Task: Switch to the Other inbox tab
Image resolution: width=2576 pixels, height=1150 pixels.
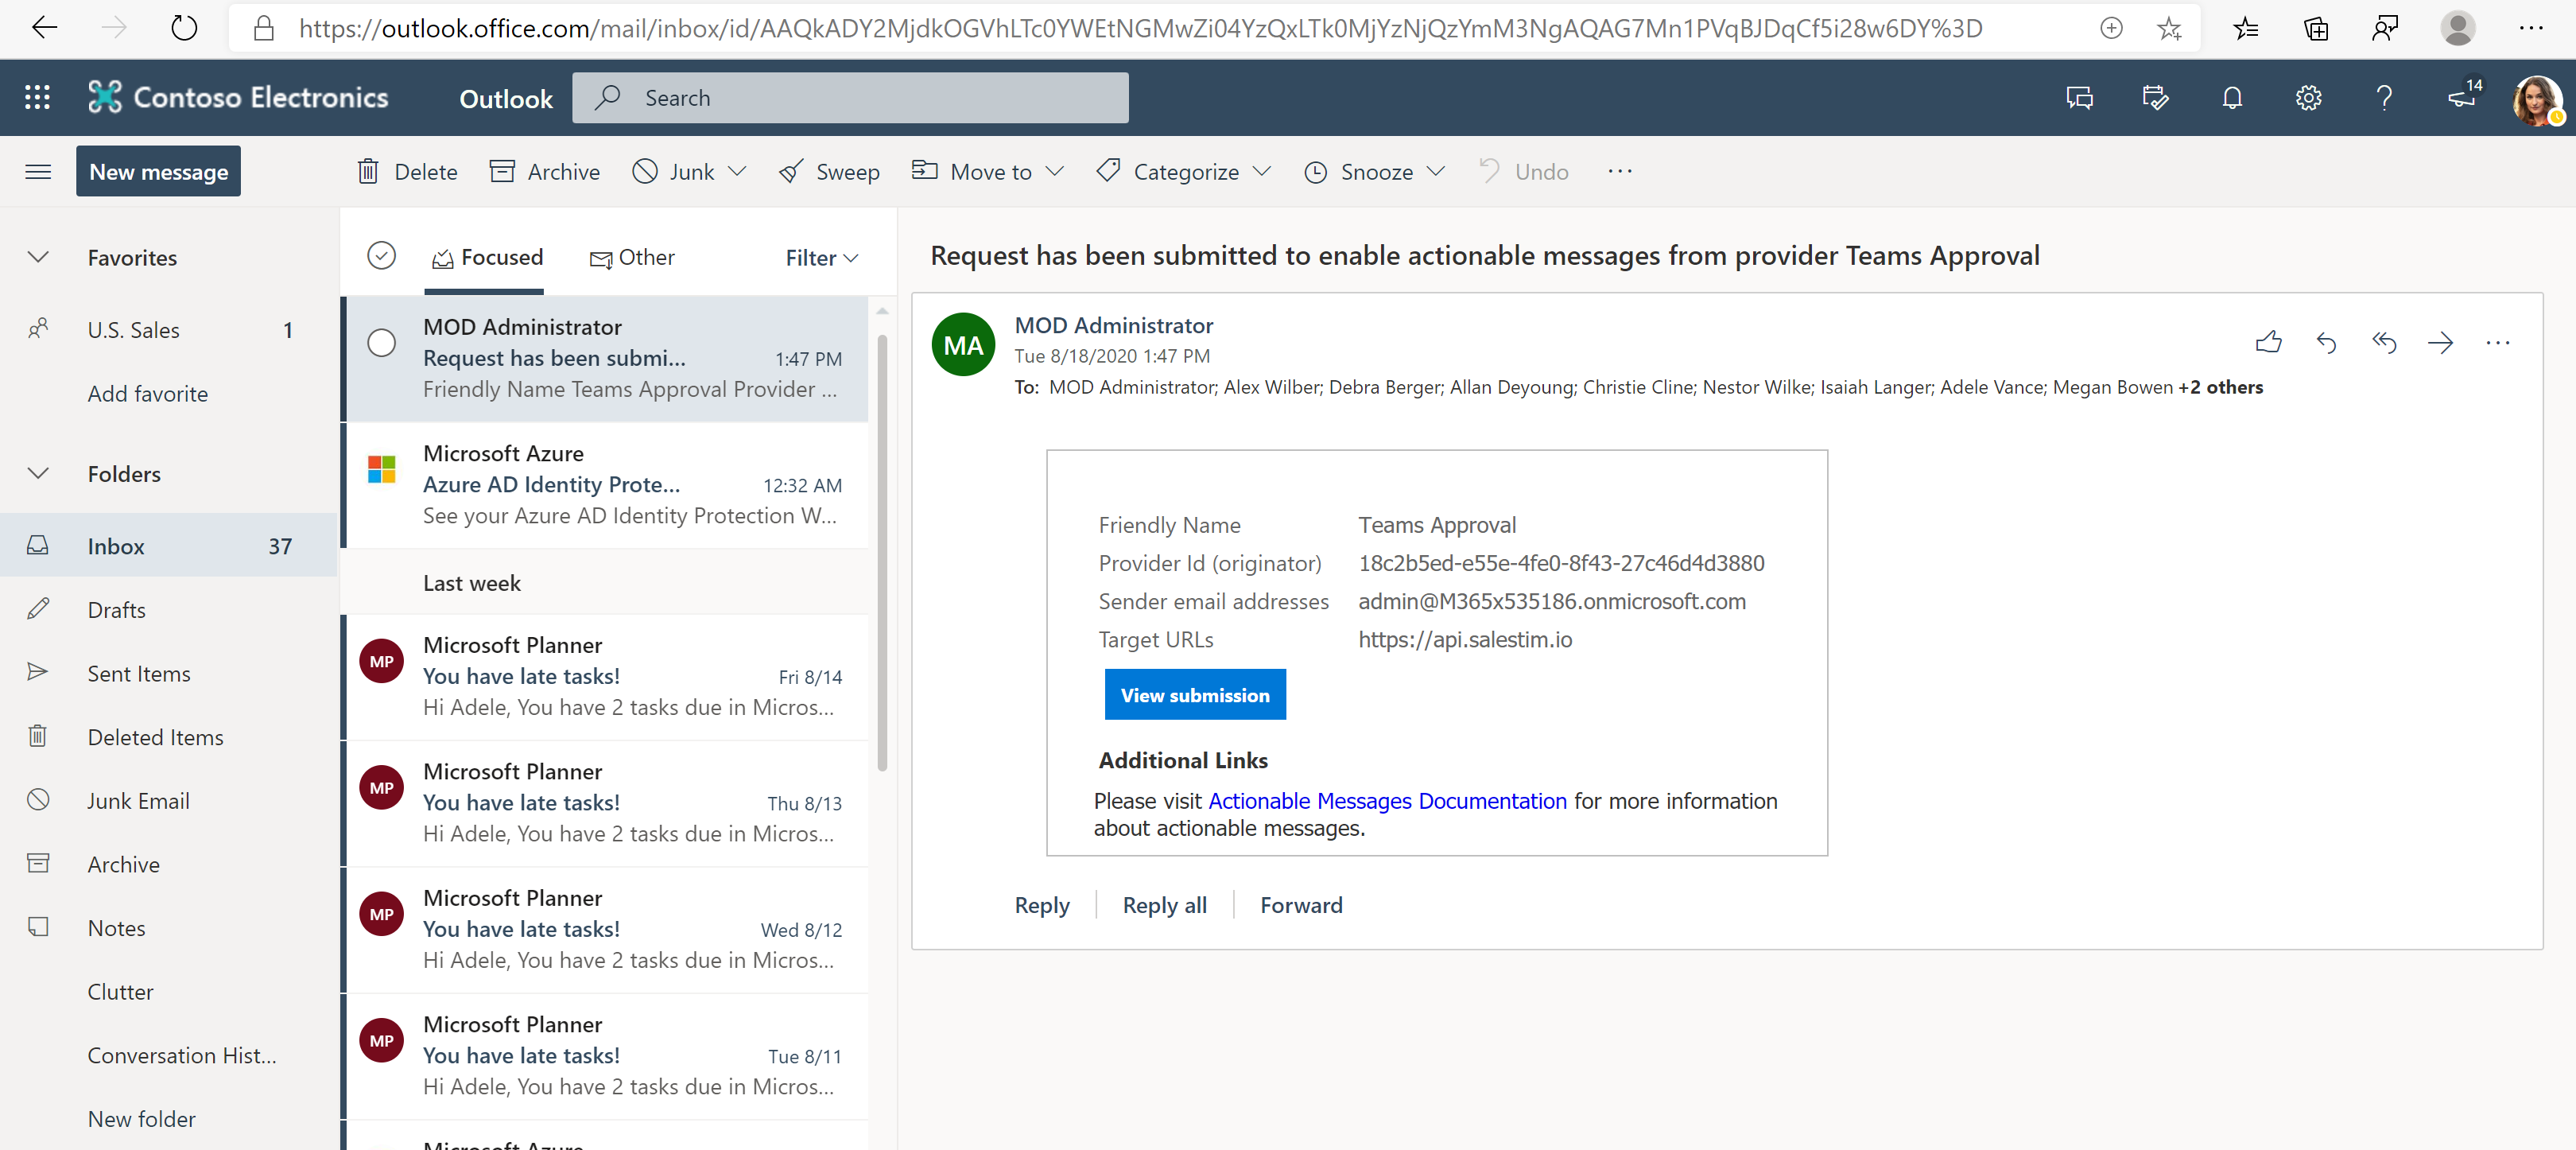Action: [x=632, y=257]
